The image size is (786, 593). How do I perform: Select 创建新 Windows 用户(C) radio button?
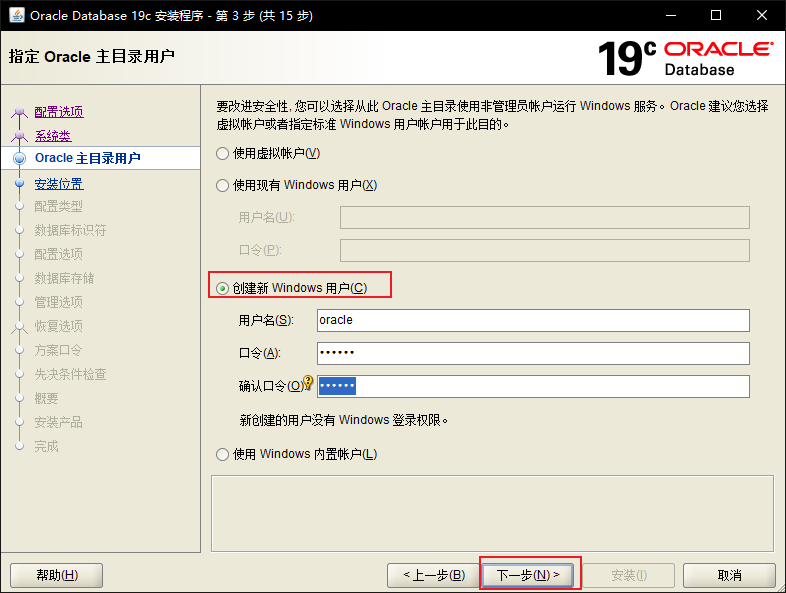[222, 288]
